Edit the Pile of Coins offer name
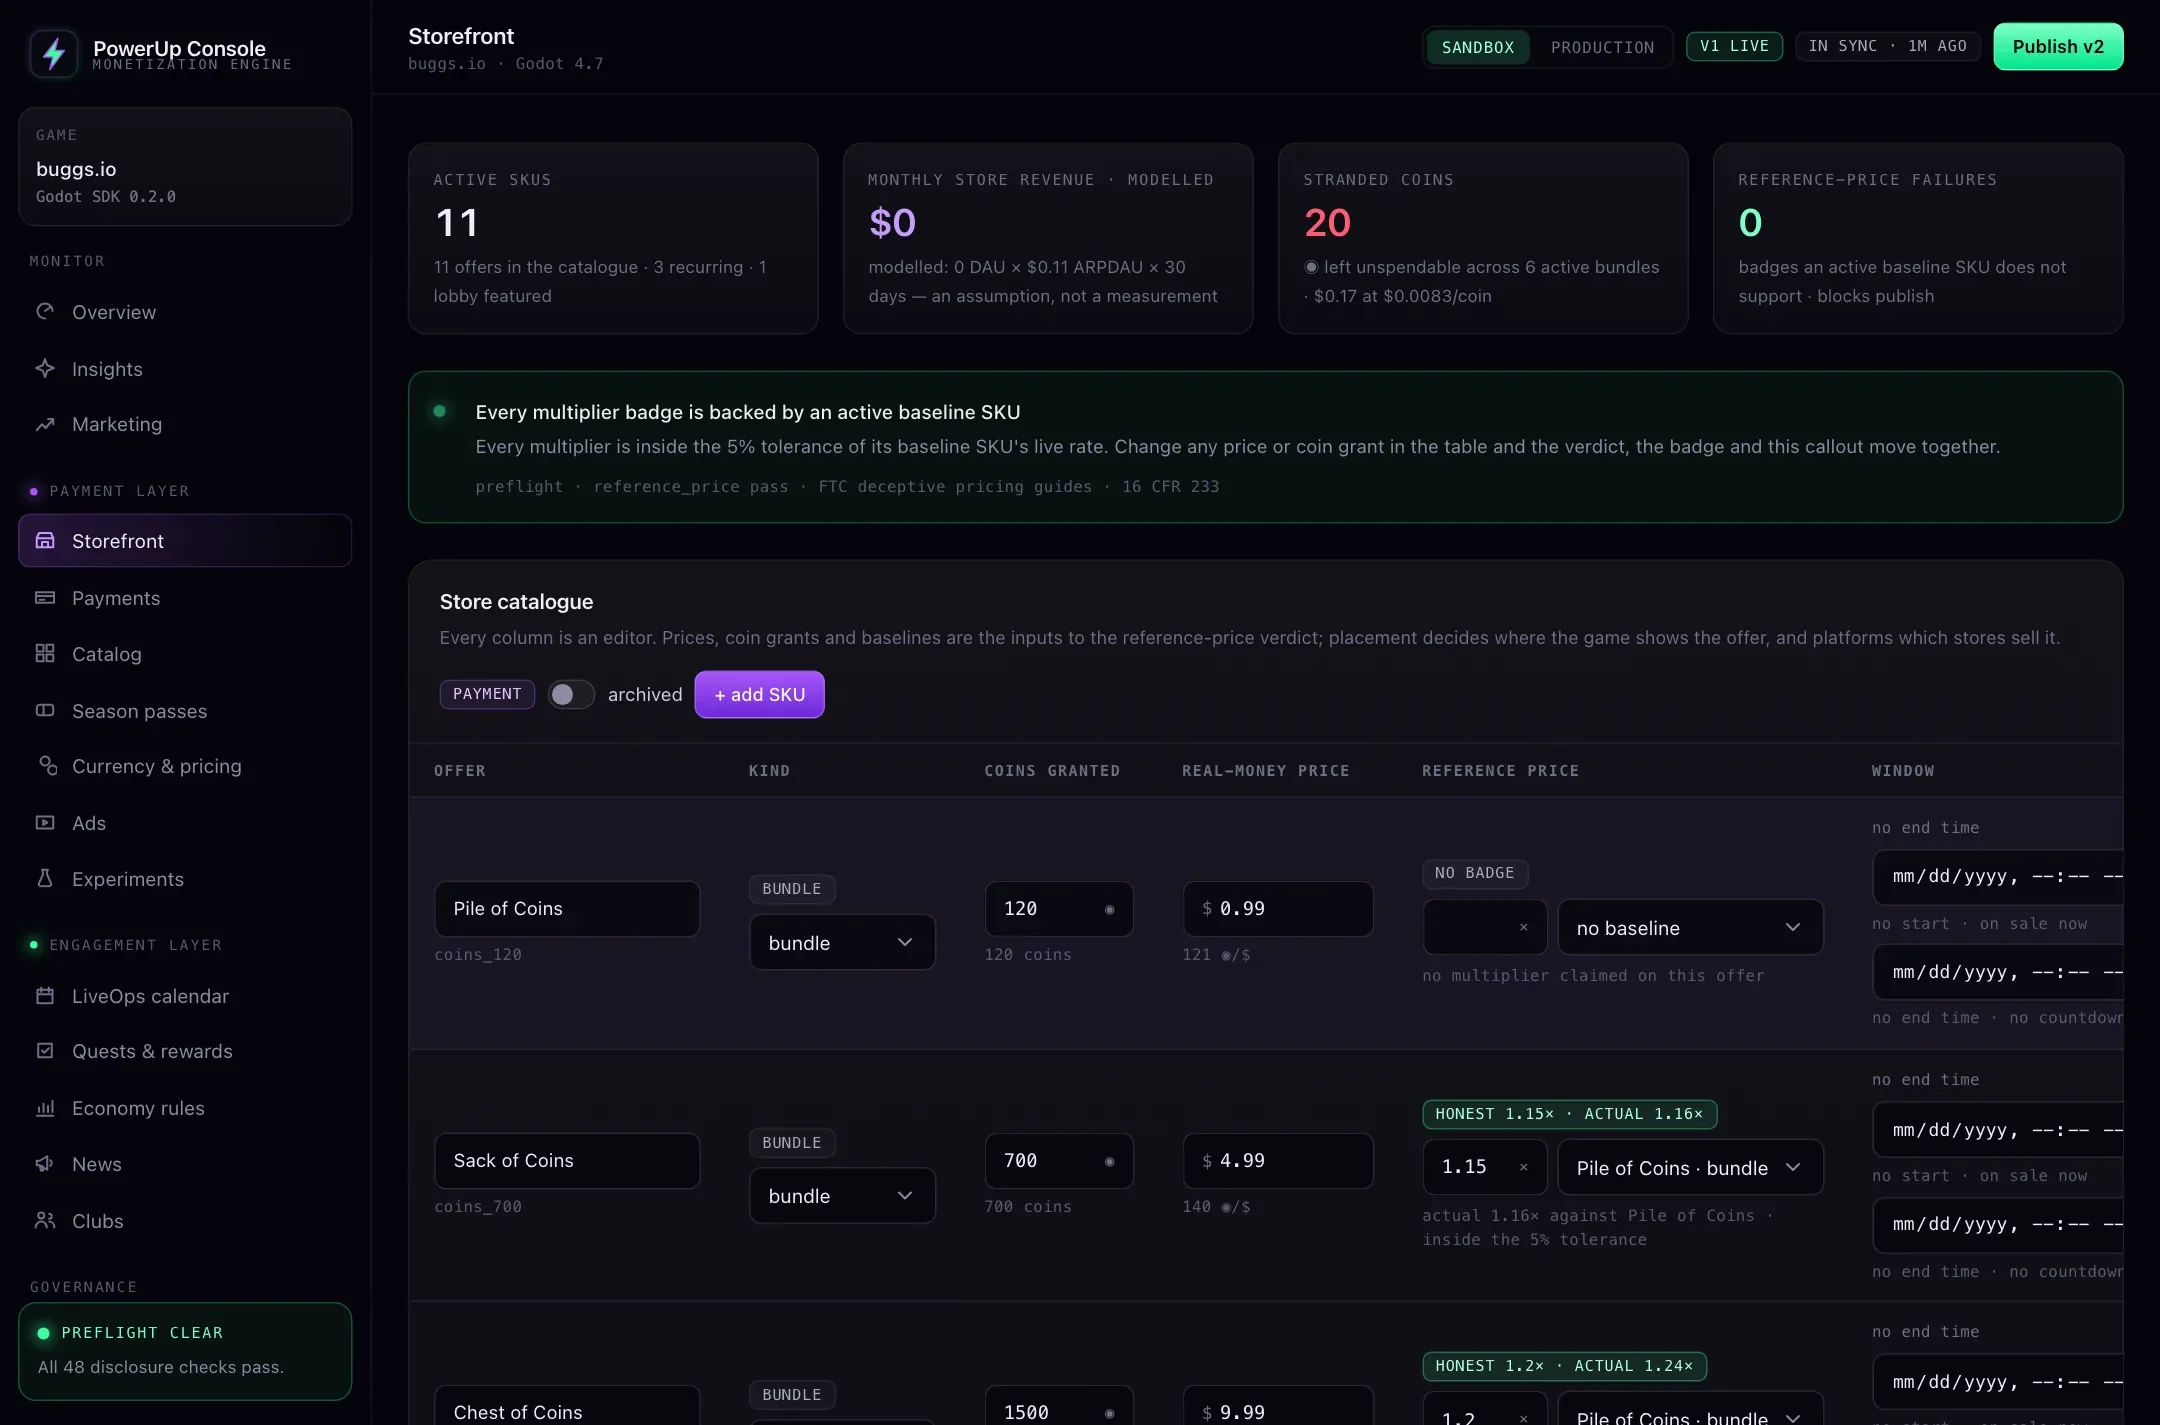This screenshot has height=1425, width=2160. click(x=567, y=909)
